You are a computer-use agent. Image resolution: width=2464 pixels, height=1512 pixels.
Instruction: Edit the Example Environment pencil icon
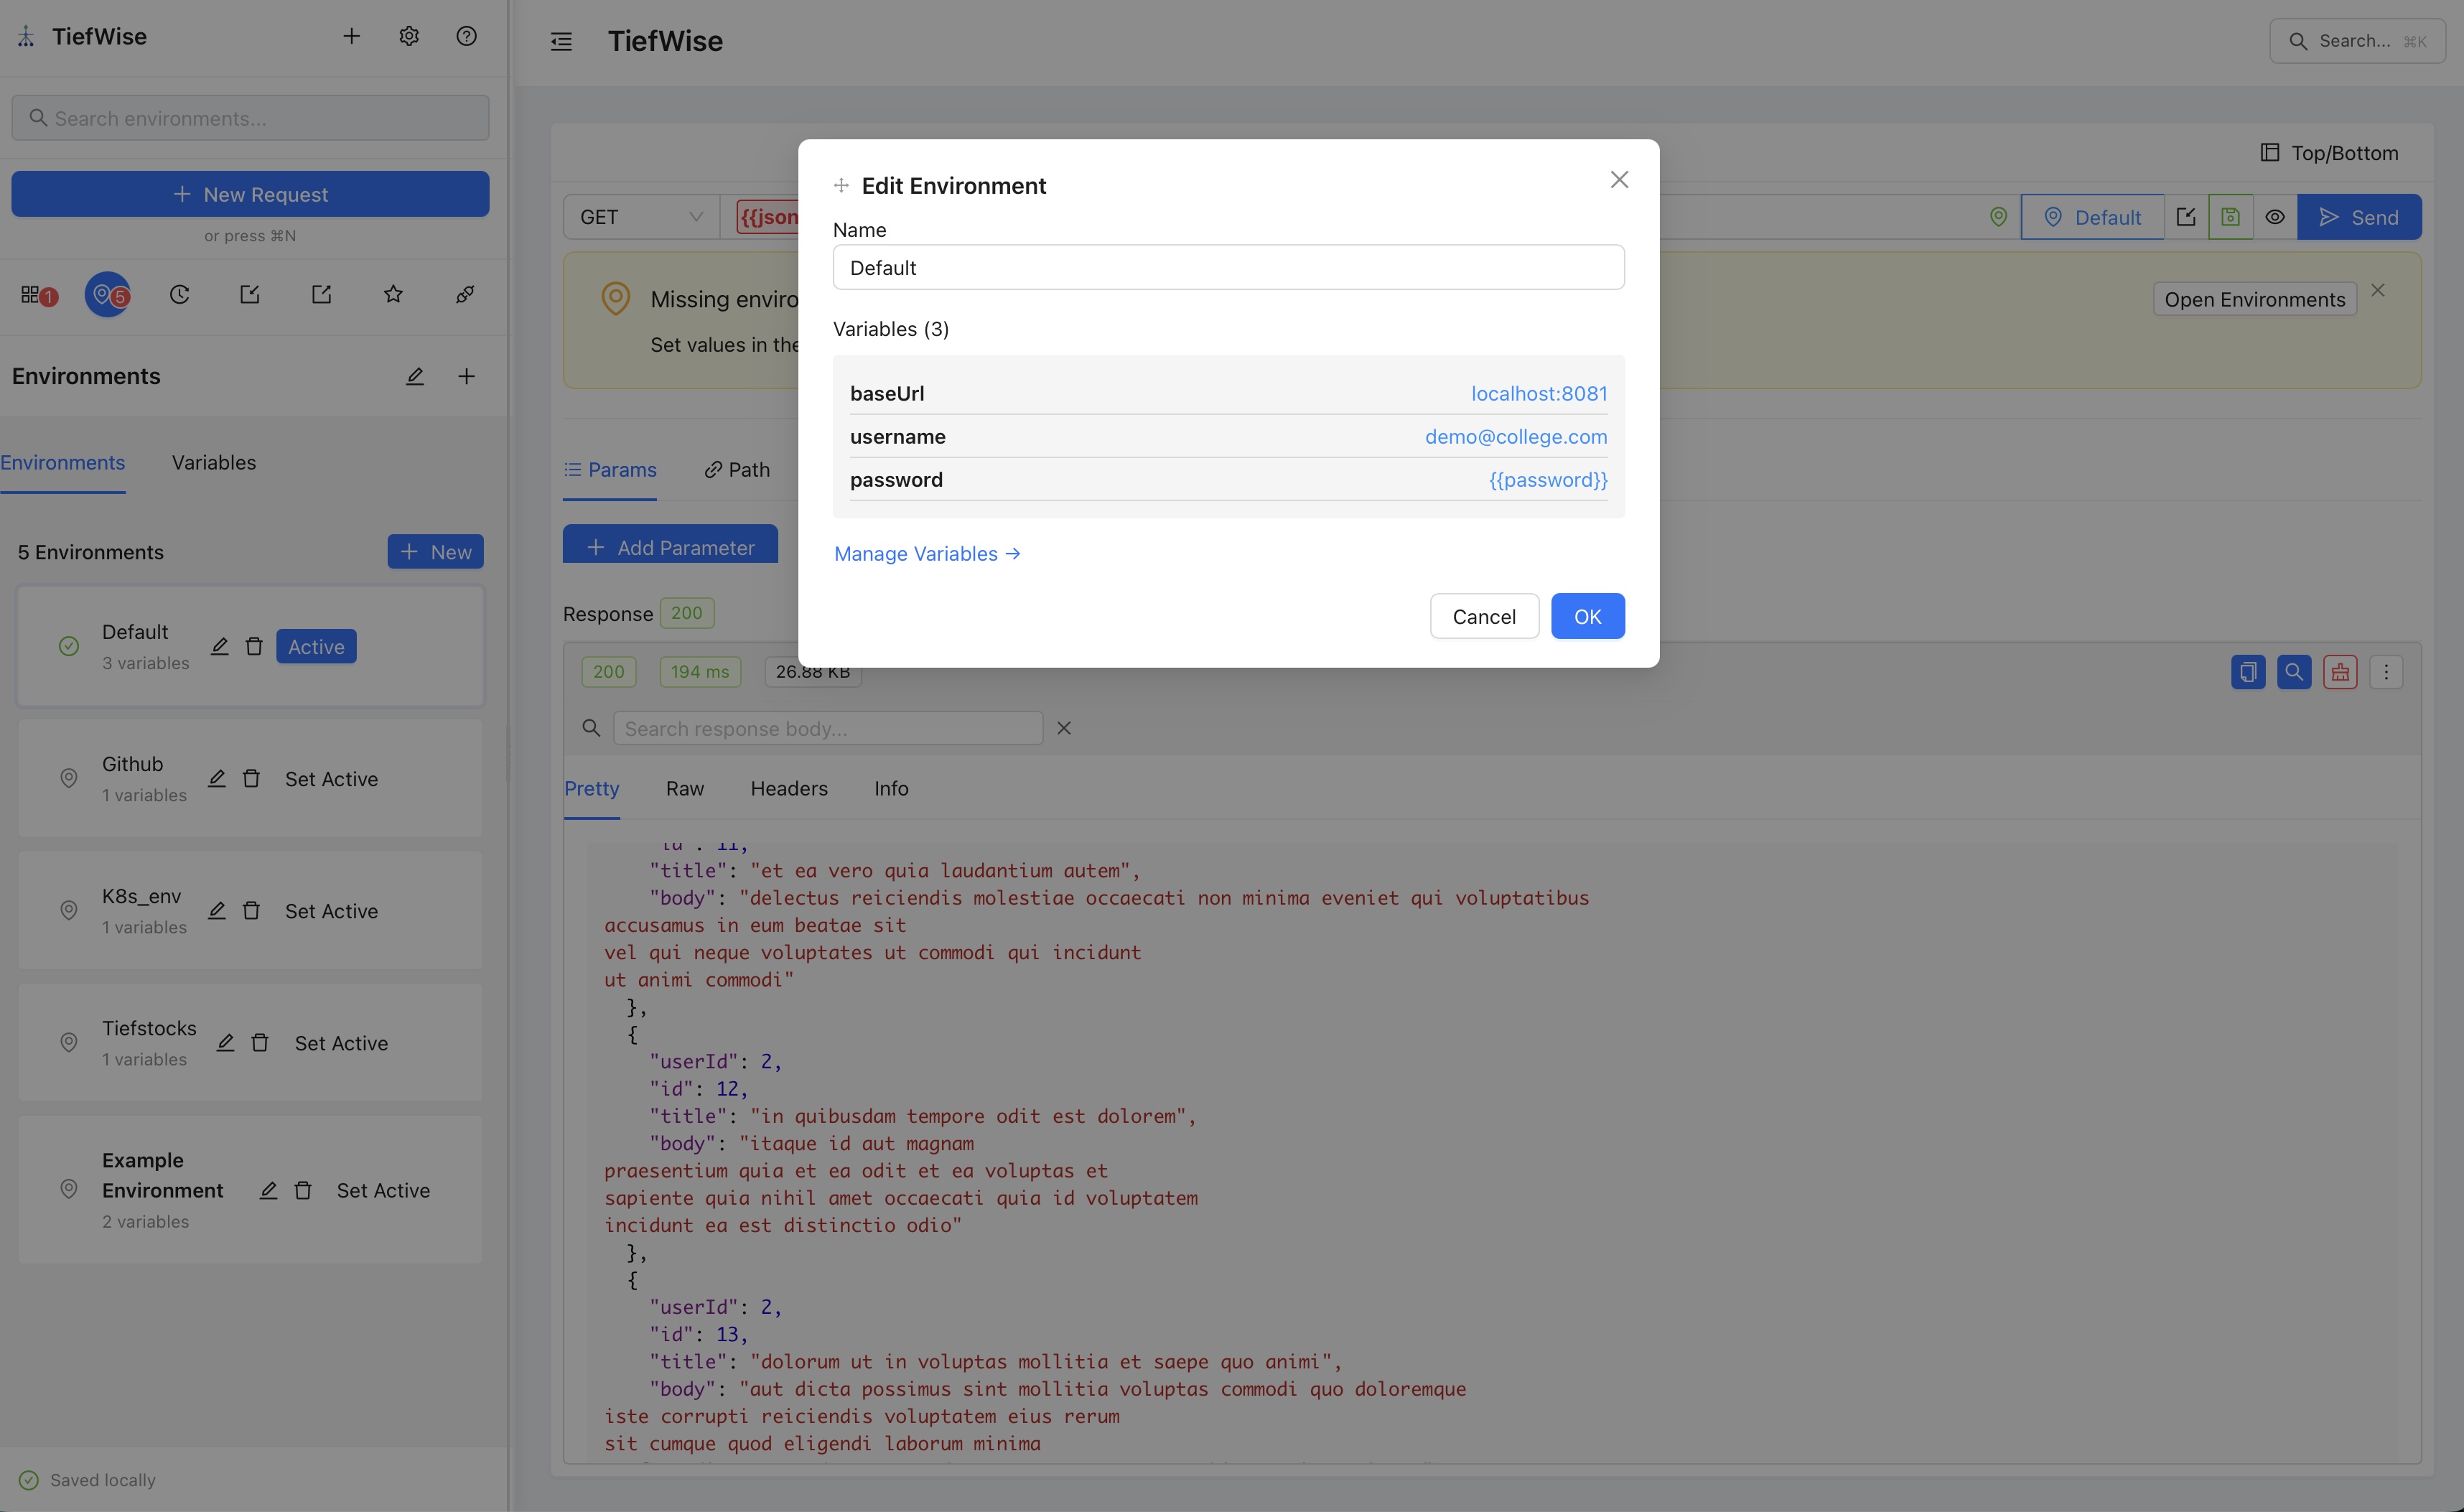(269, 1191)
